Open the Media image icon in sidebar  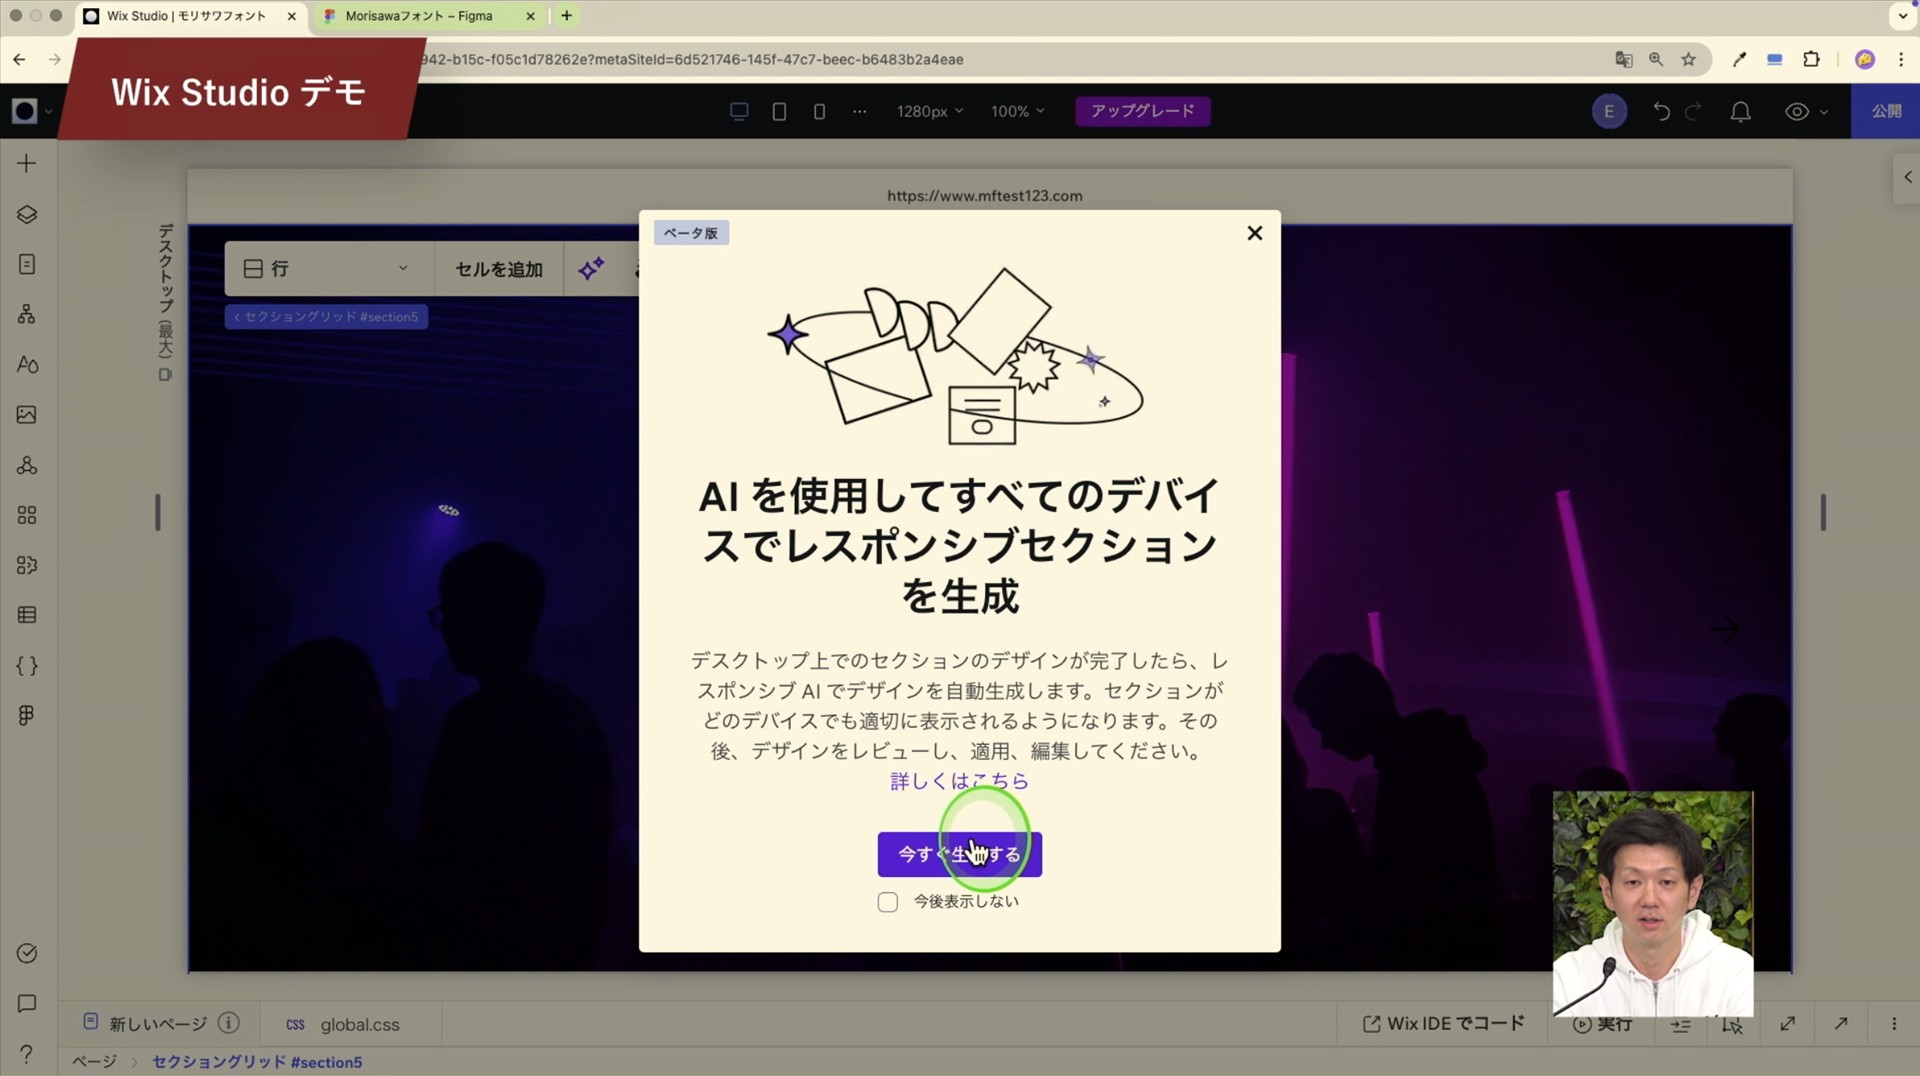click(27, 414)
